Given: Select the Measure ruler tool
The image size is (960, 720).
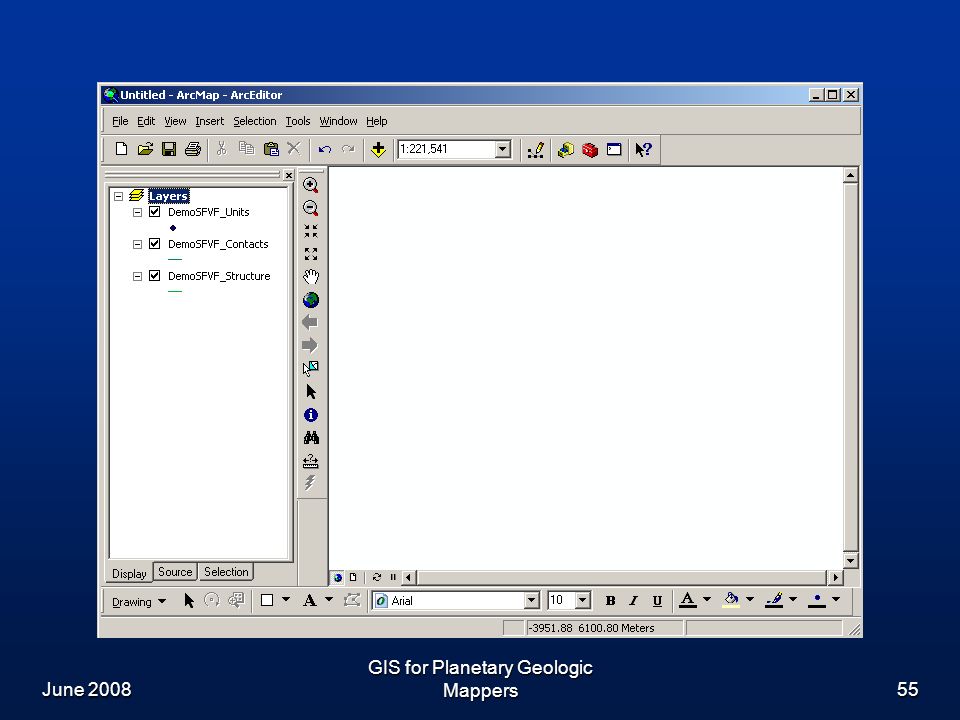Looking at the screenshot, I should coord(310,461).
